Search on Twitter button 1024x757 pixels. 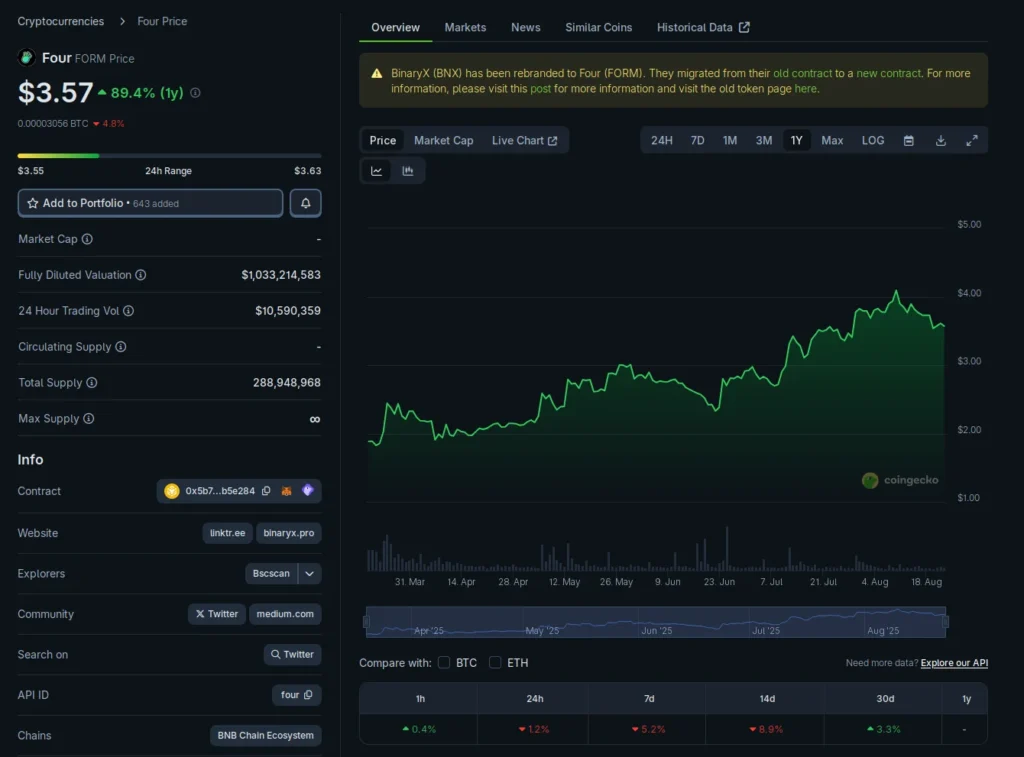point(292,654)
